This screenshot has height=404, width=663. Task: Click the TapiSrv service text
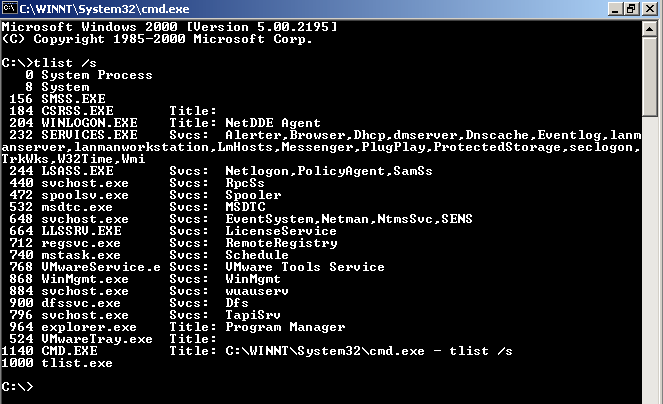click(253, 315)
